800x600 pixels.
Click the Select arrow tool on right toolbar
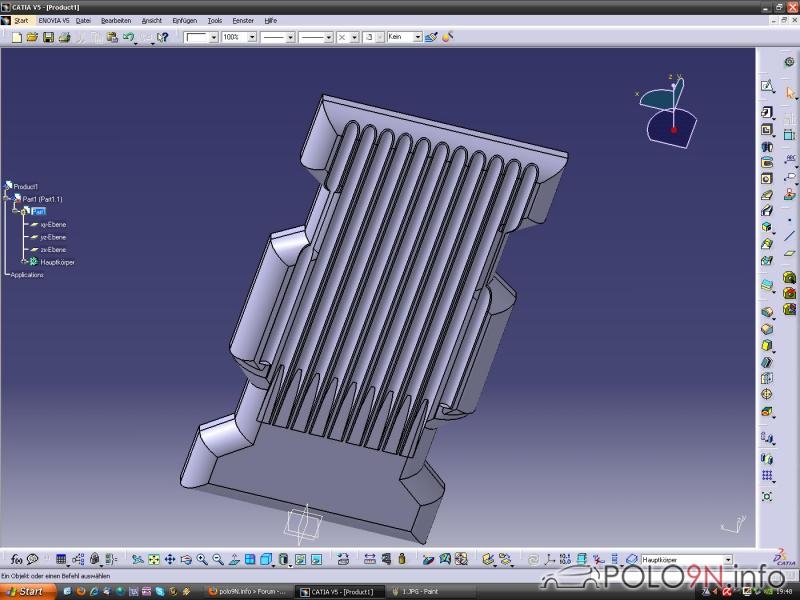(790, 93)
